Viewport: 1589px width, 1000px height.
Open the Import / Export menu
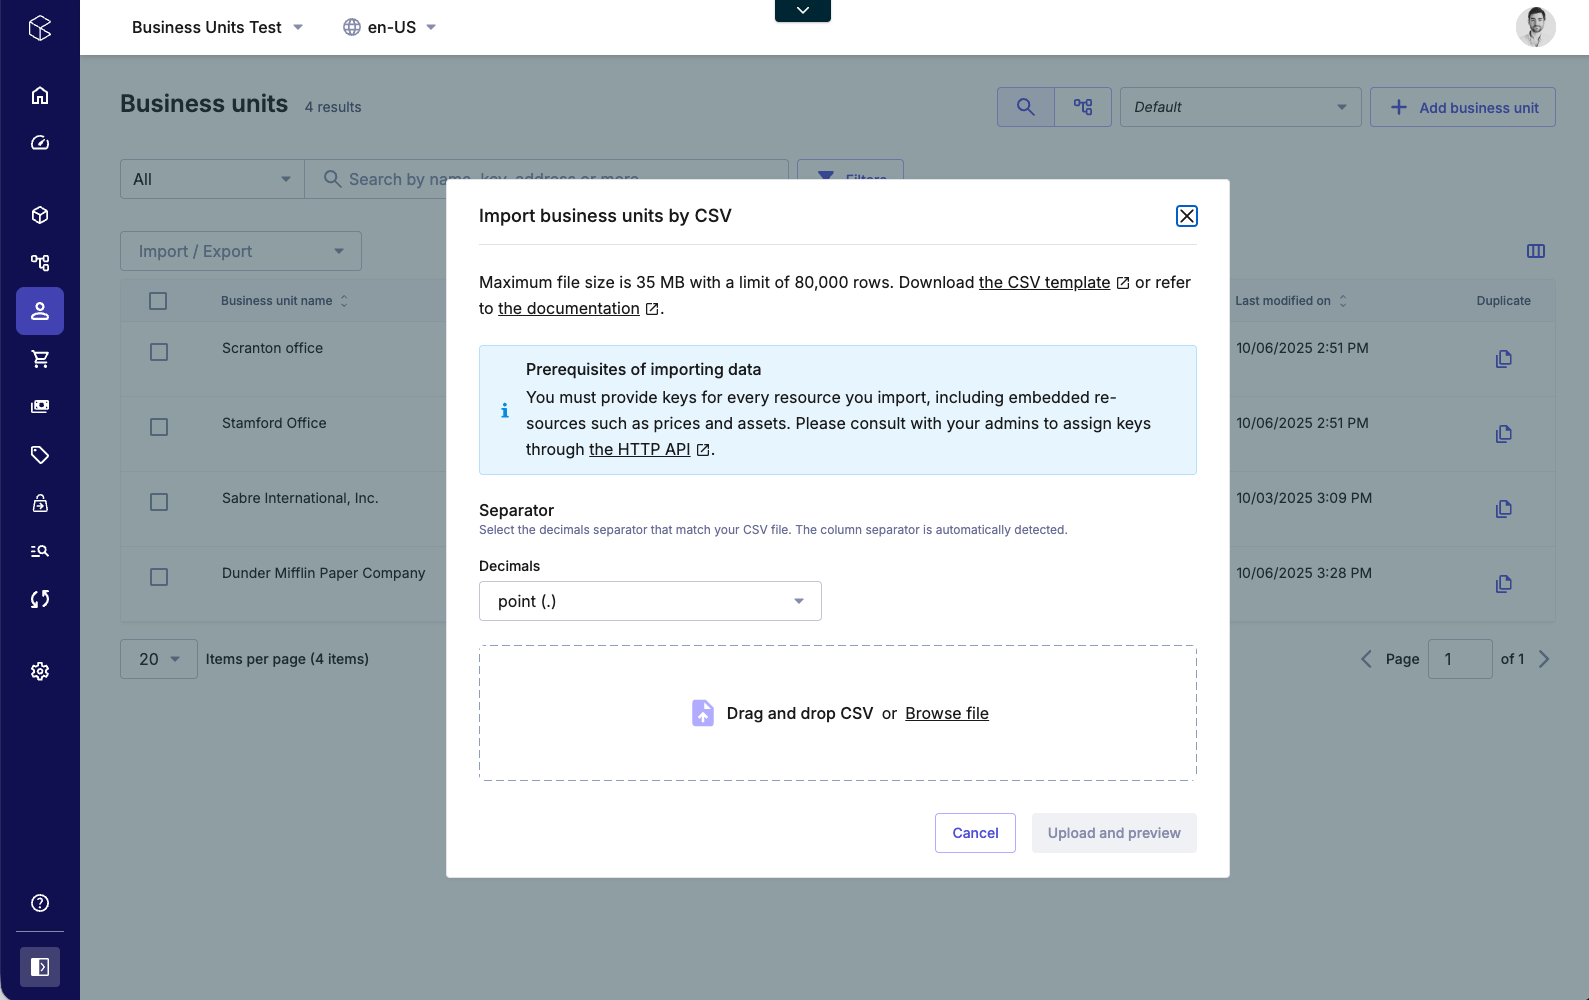tap(241, 251)
